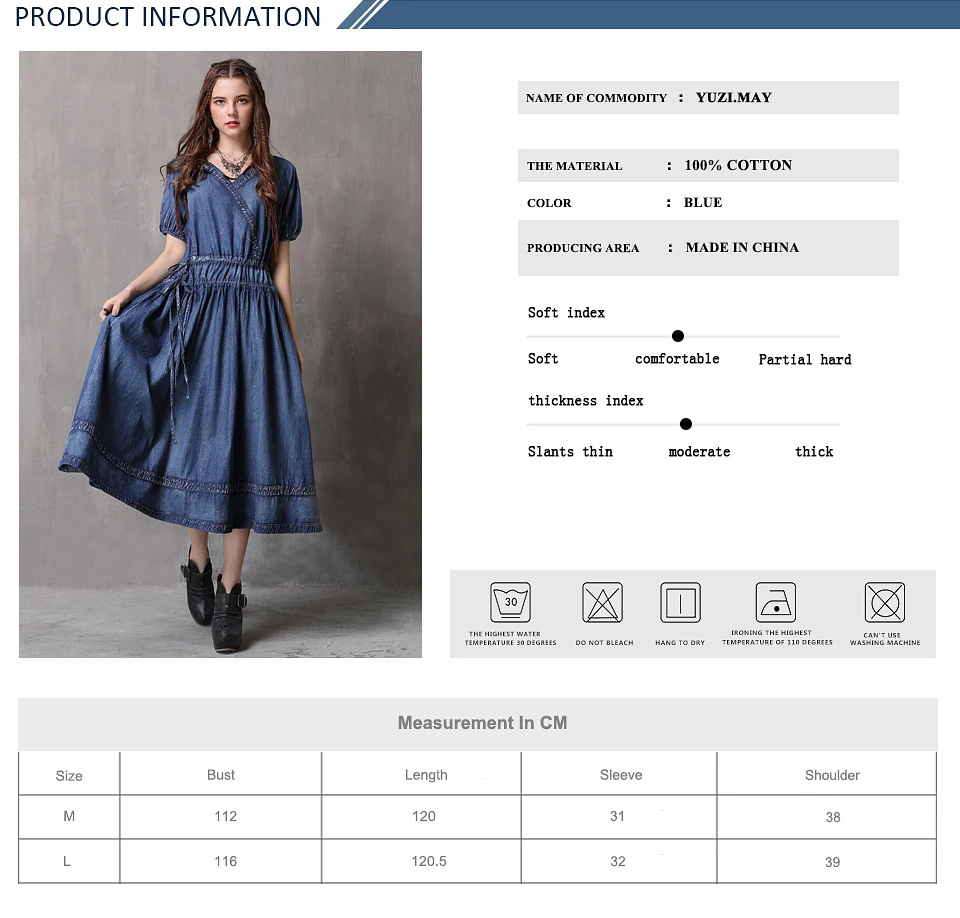The width and height of the screenshot is (960, 918).
Task: Click the COLOR label
Action: coord(549,203)
